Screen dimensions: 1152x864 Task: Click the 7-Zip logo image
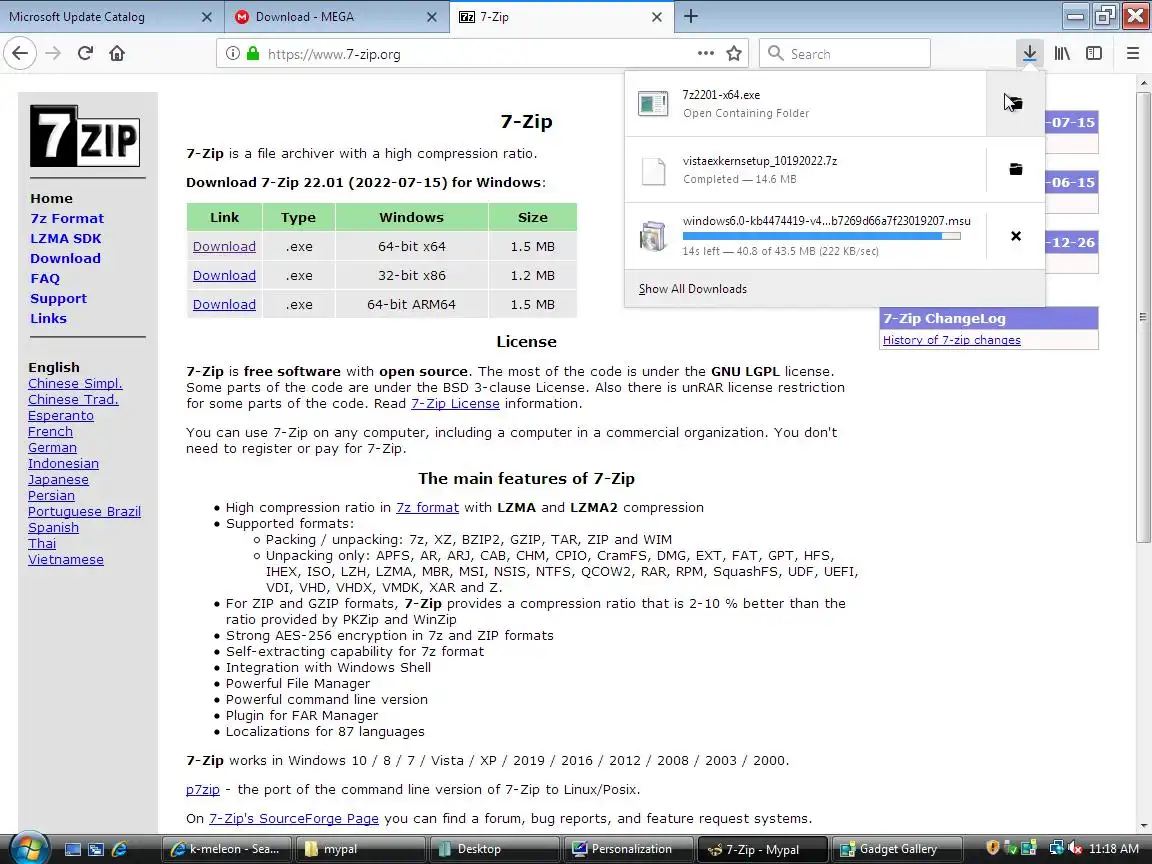pyautogui.click(x=85, y=136)
